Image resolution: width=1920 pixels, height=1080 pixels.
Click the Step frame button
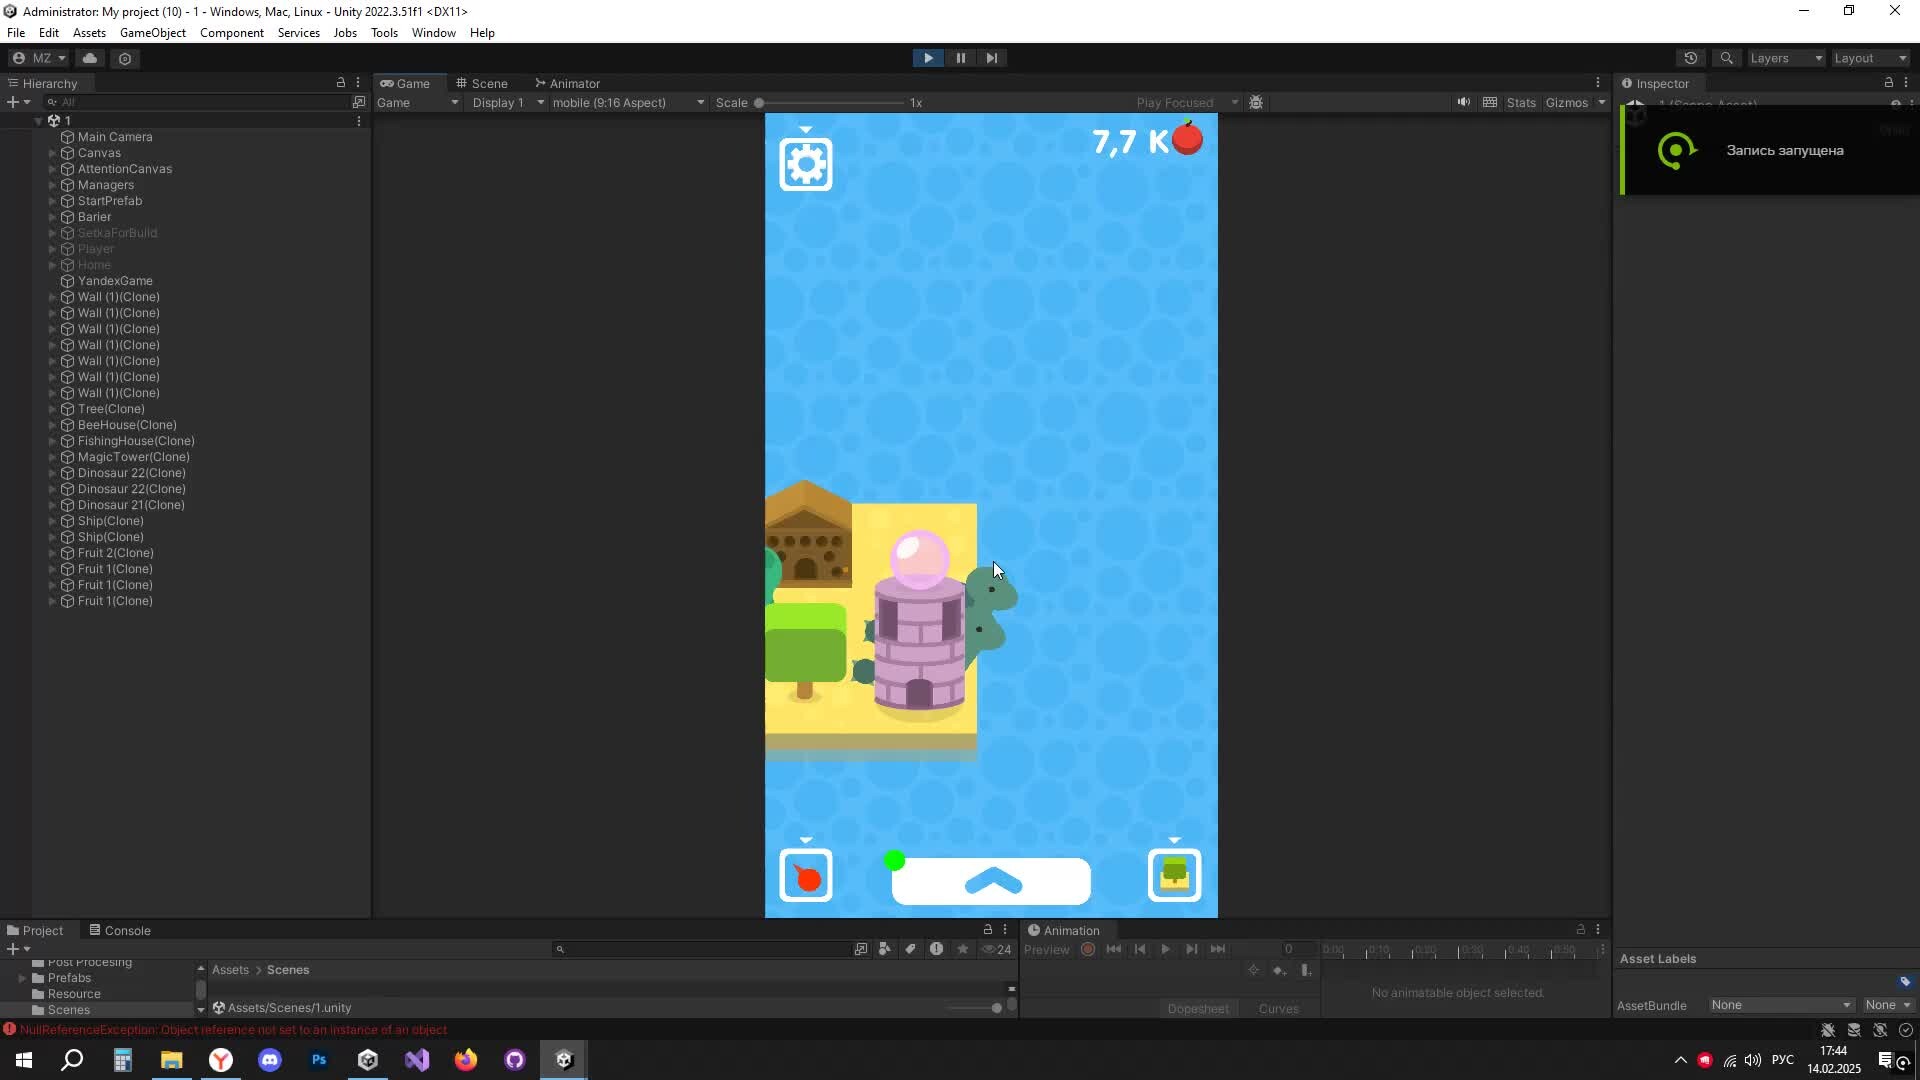tap(991, 58)
